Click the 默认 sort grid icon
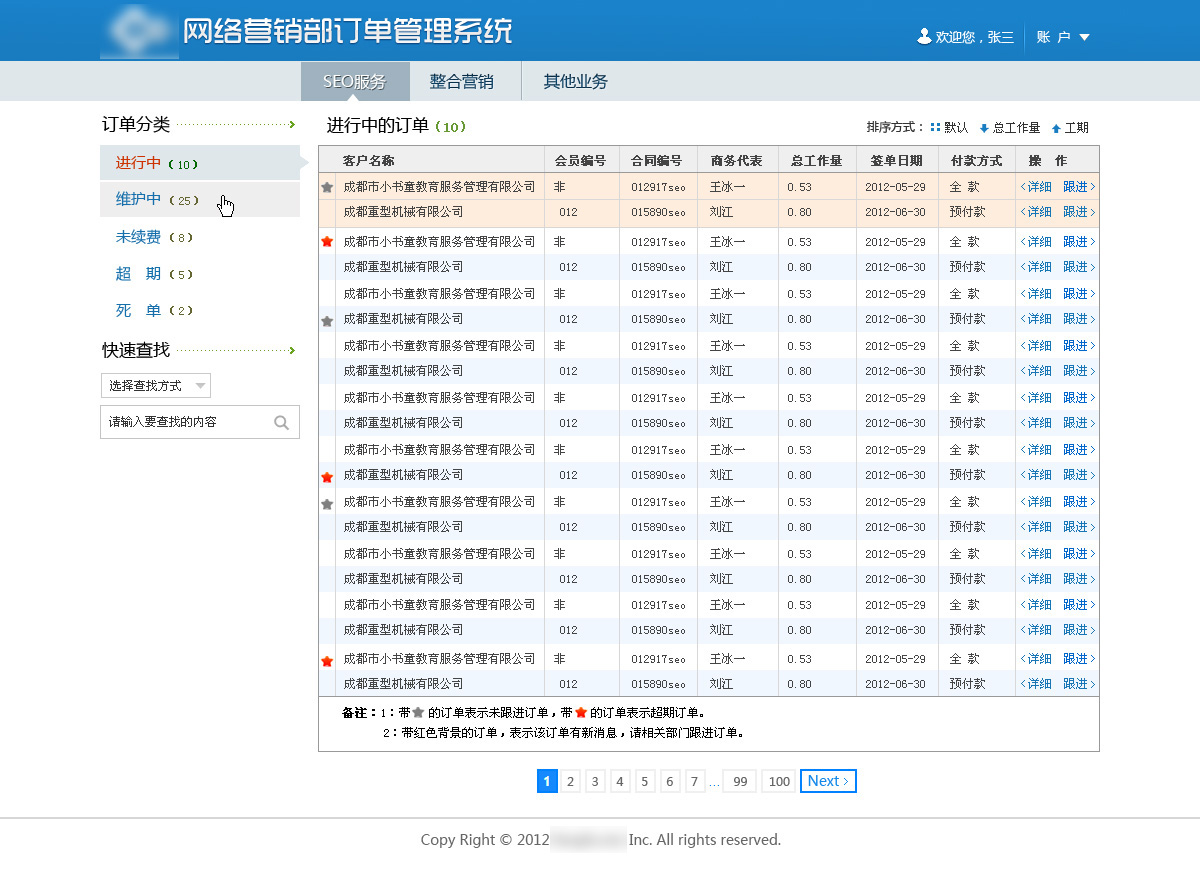Screen dimensions: 1200x893 tap(935, 128)
